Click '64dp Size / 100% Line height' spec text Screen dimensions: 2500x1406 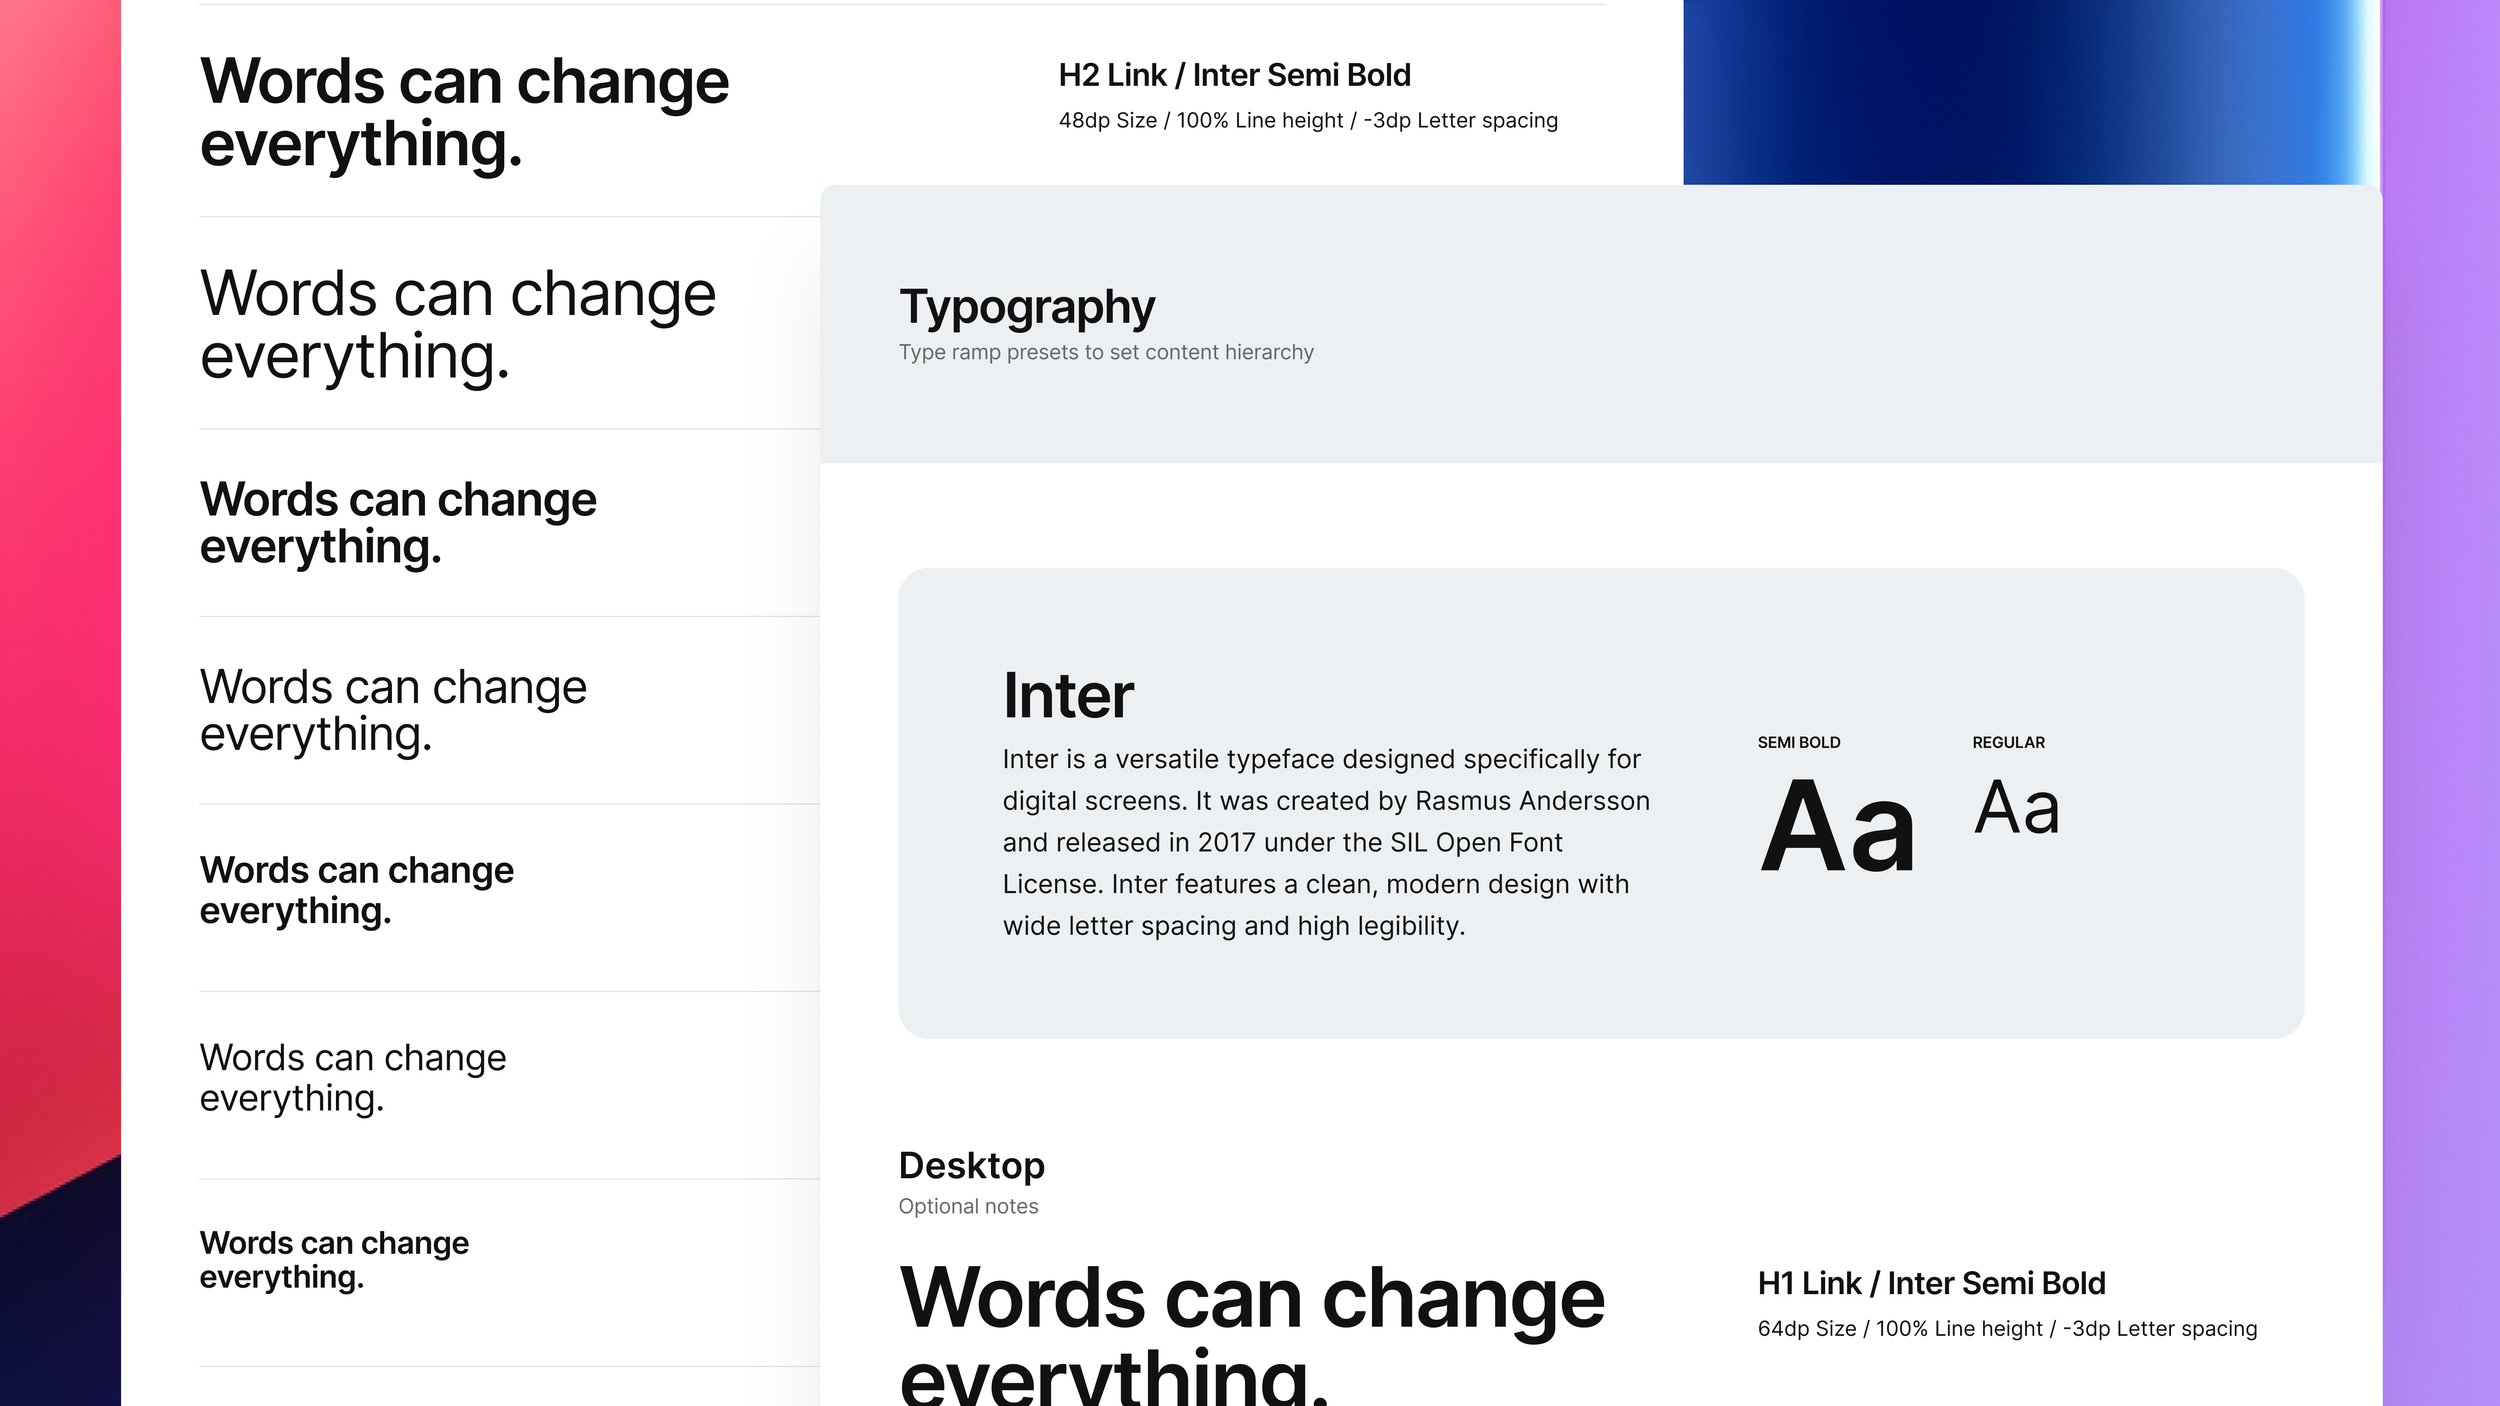[1900, 1329]
